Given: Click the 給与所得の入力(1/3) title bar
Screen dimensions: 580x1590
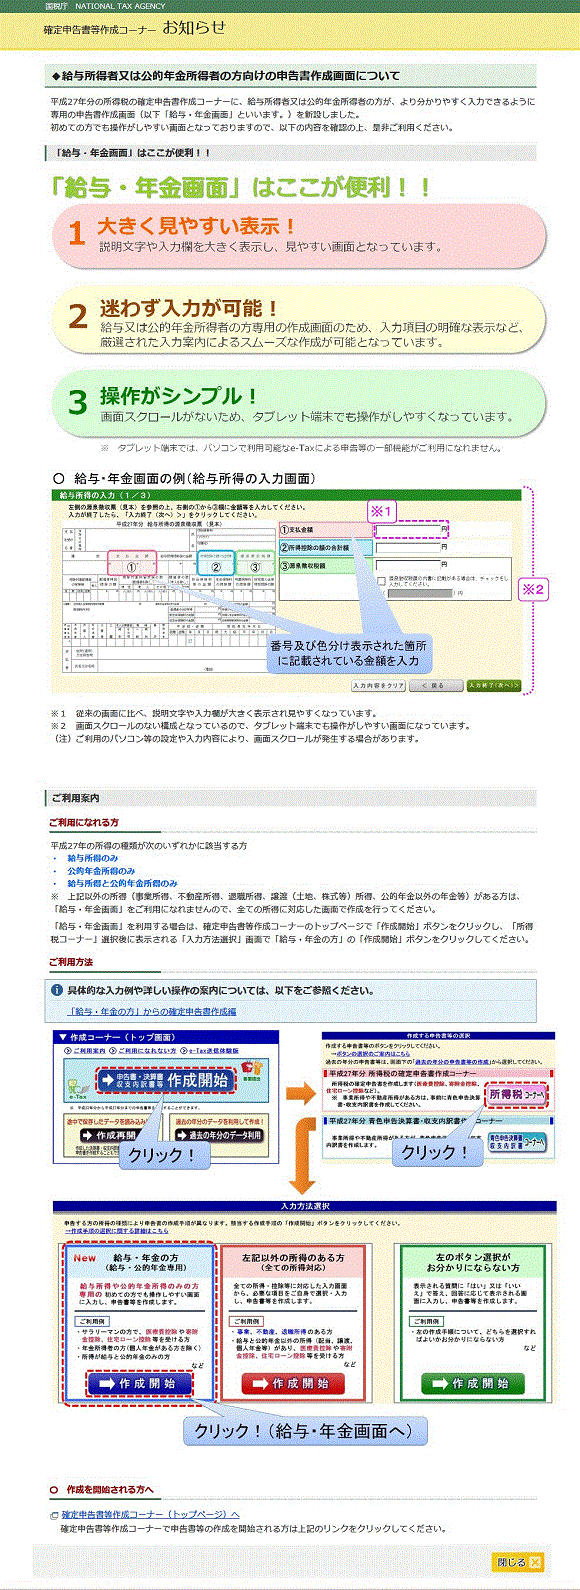Looking at the screenshot, I should point(288,495).
